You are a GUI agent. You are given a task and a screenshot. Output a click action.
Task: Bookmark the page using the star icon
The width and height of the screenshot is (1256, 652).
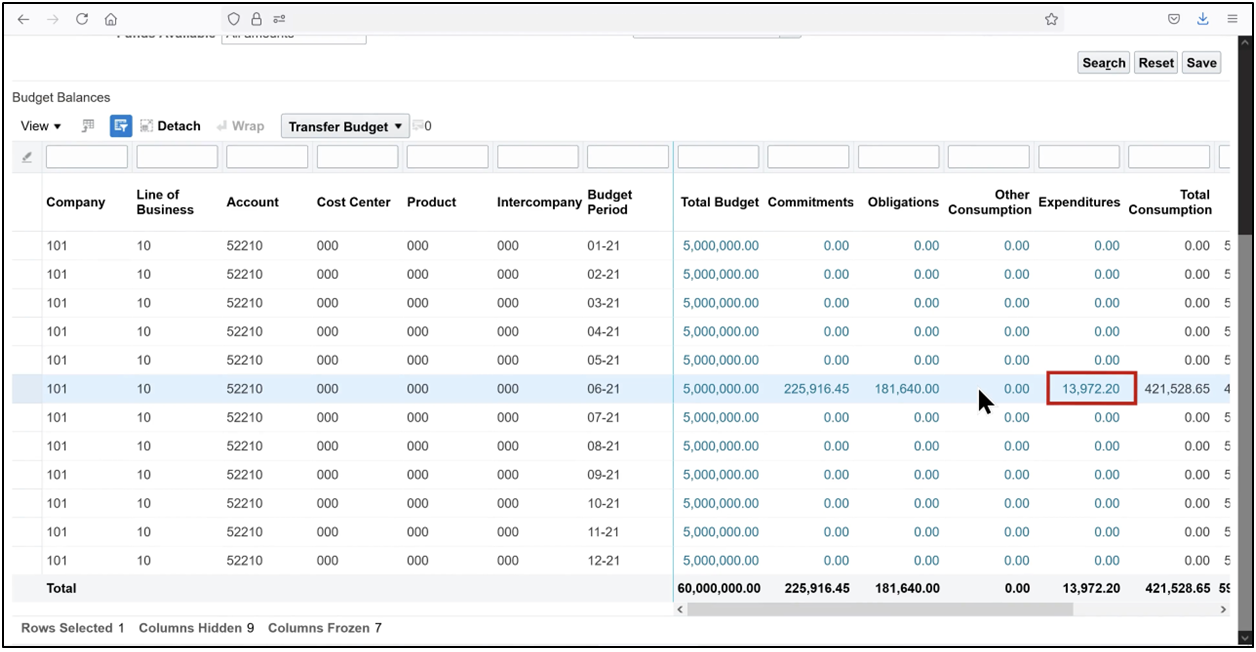pyautogui.click(x=1051, y=18)
